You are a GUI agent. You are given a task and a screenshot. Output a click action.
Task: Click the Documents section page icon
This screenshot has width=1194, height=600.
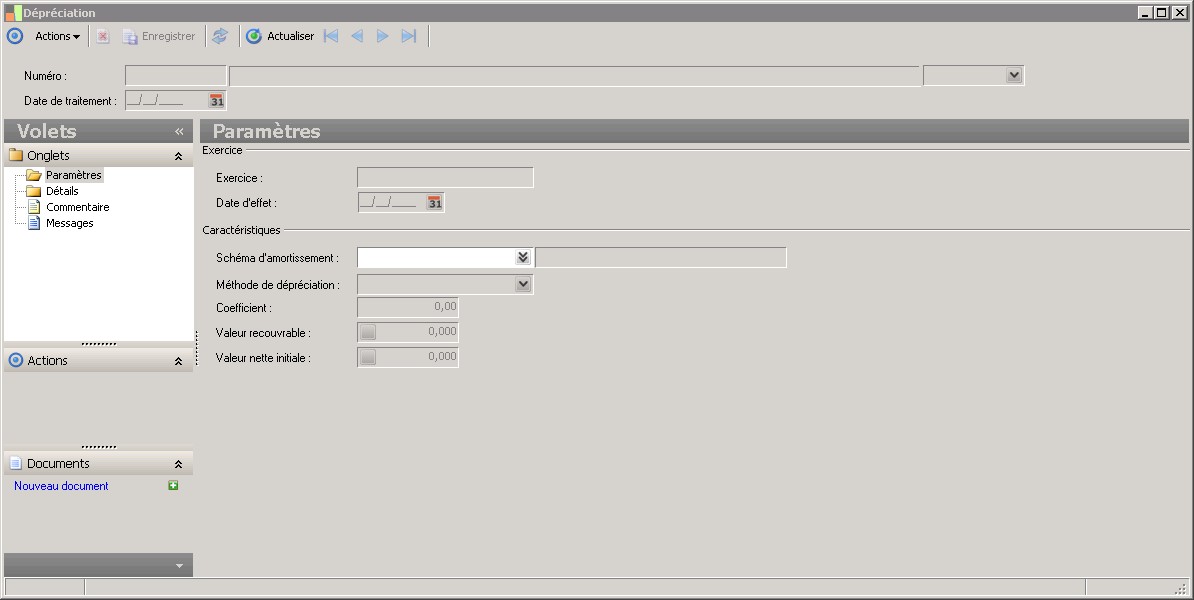[x=15, y=463]
